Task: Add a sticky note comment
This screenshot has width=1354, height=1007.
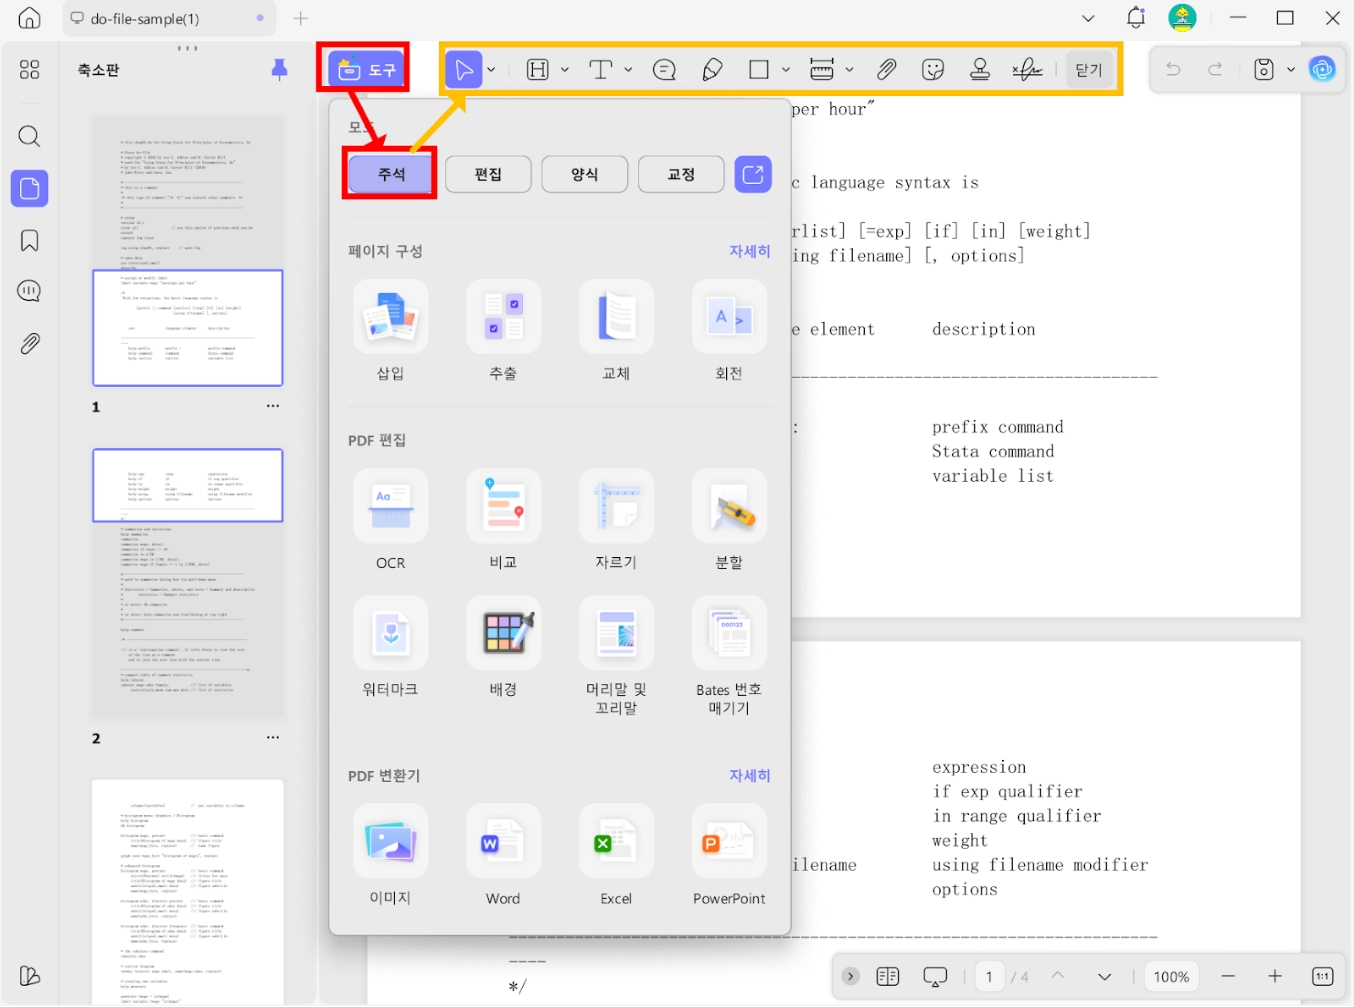Action: coord(664,69)
